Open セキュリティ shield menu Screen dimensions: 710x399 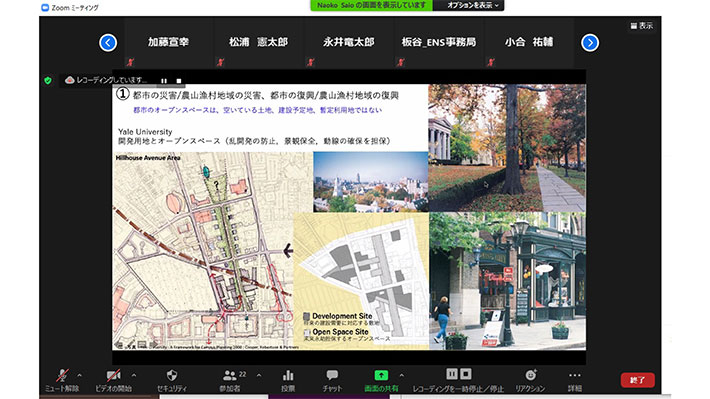[x=172, y=380]
